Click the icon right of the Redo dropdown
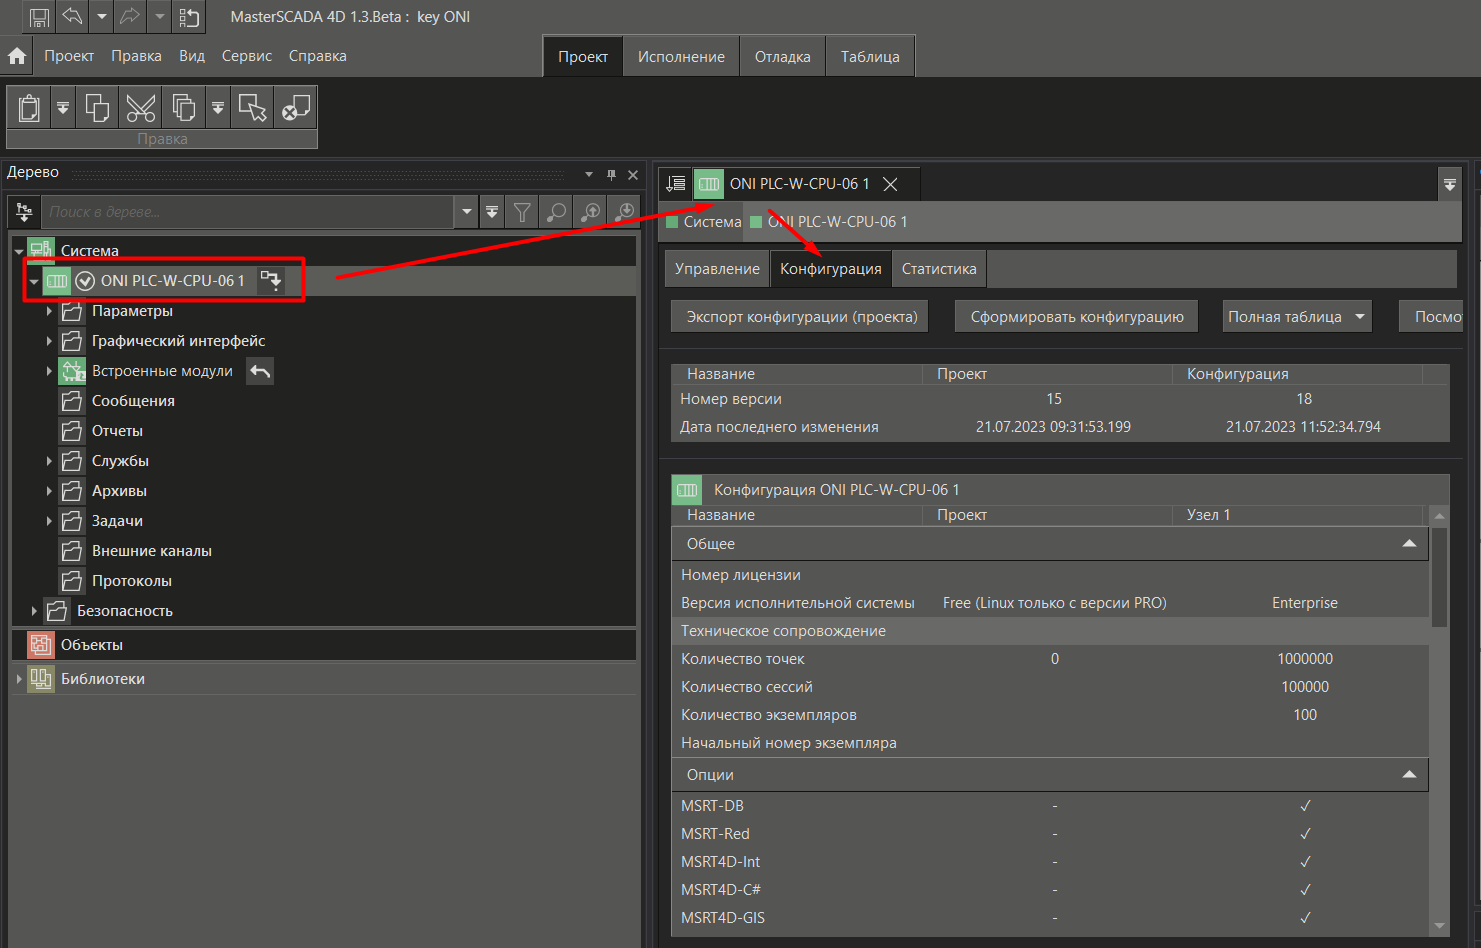This screenshot has height=948, width=1481. [x=189, y=17]
